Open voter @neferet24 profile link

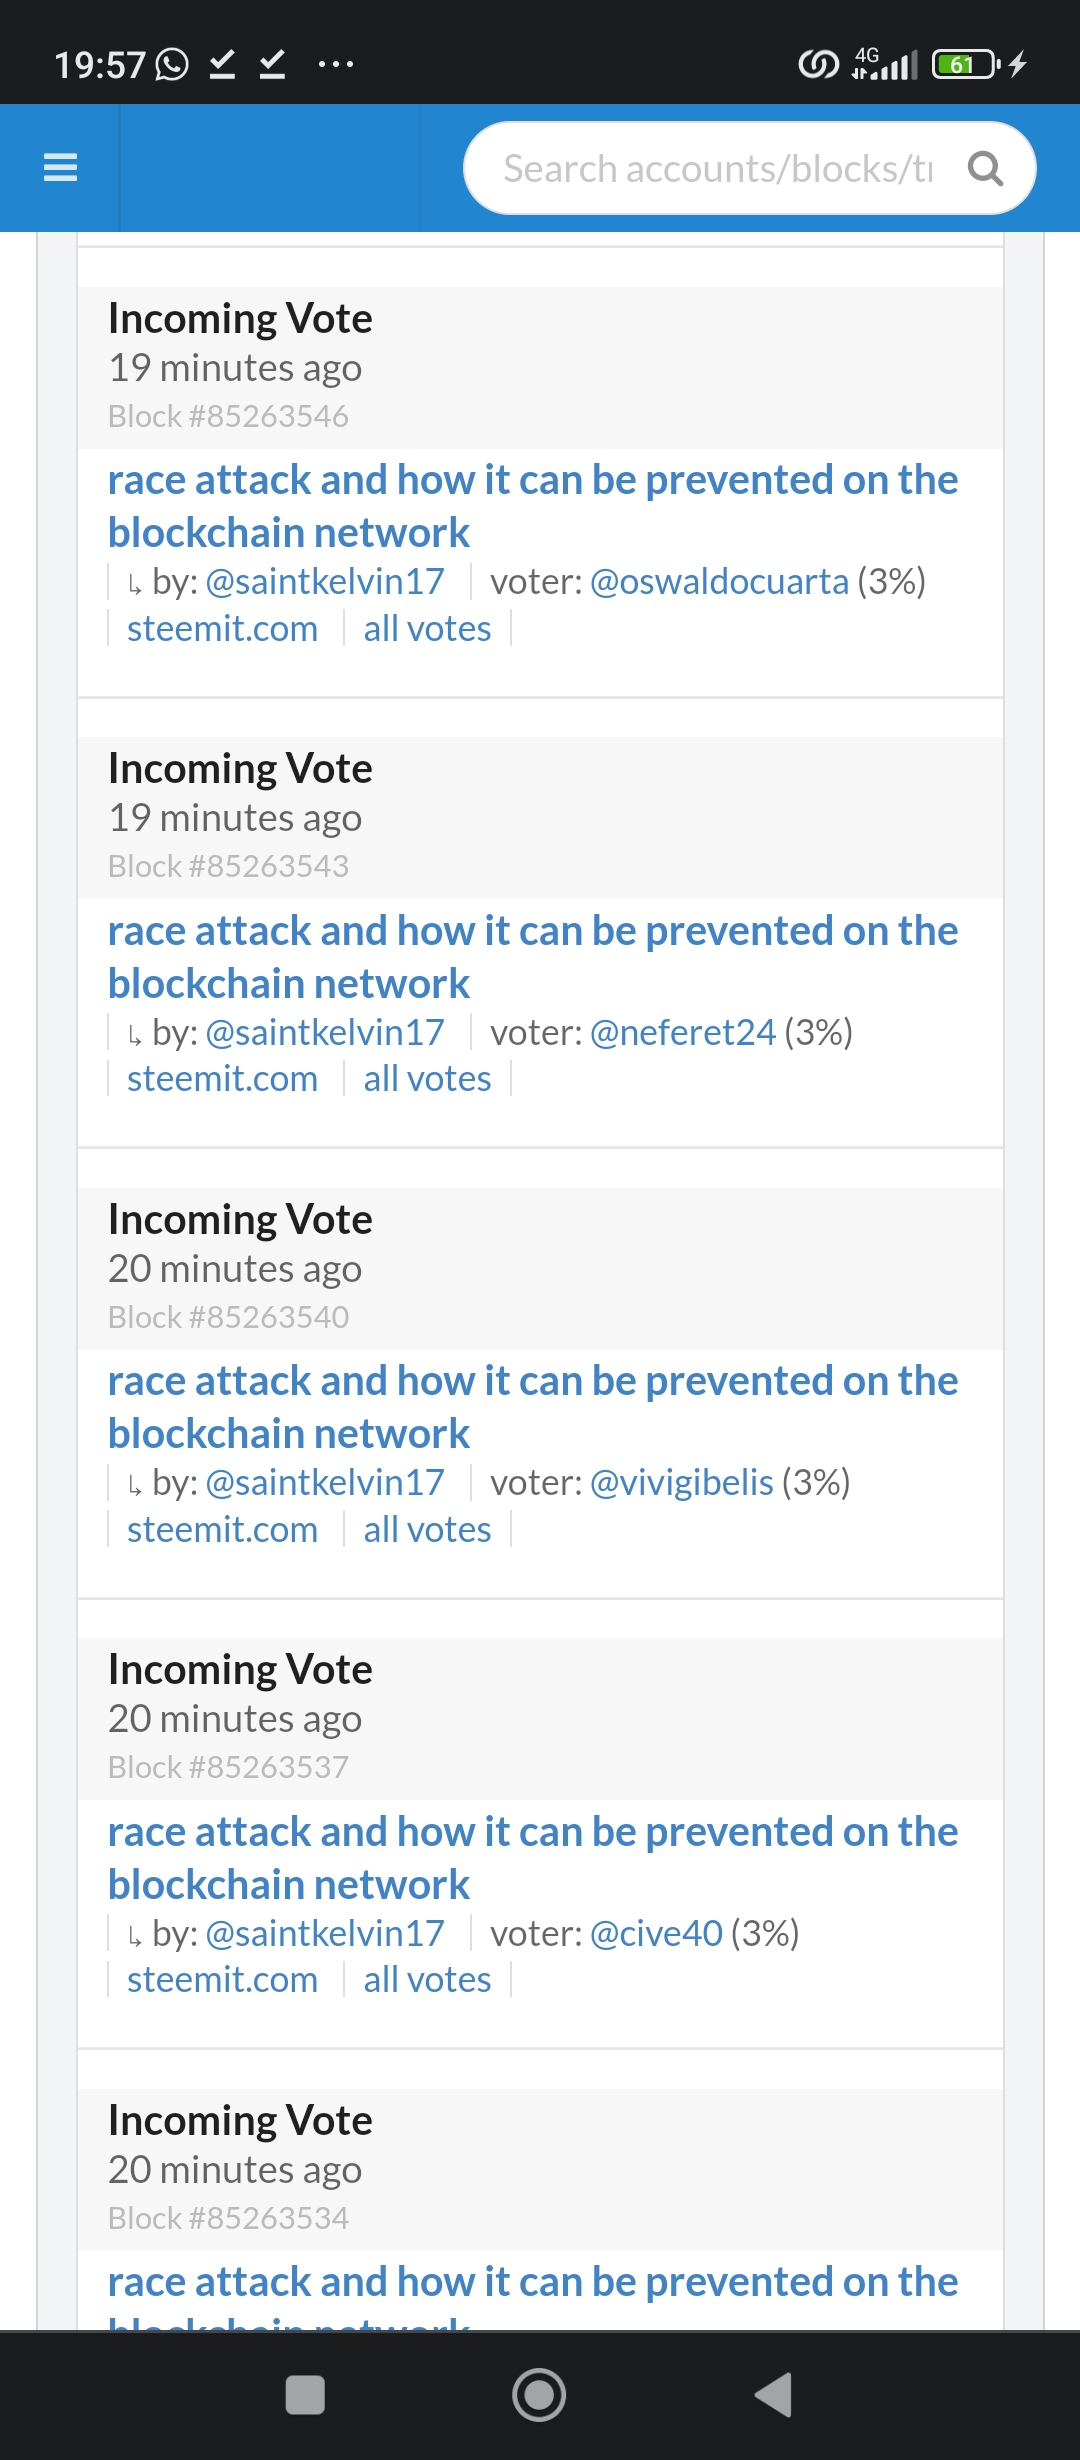click(x=683, y=1032)
